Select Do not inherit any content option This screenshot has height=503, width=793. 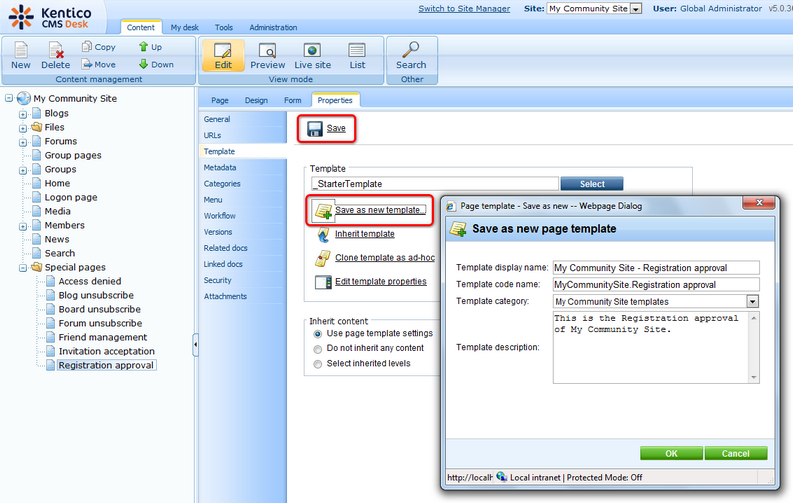(x=318, y=349)
